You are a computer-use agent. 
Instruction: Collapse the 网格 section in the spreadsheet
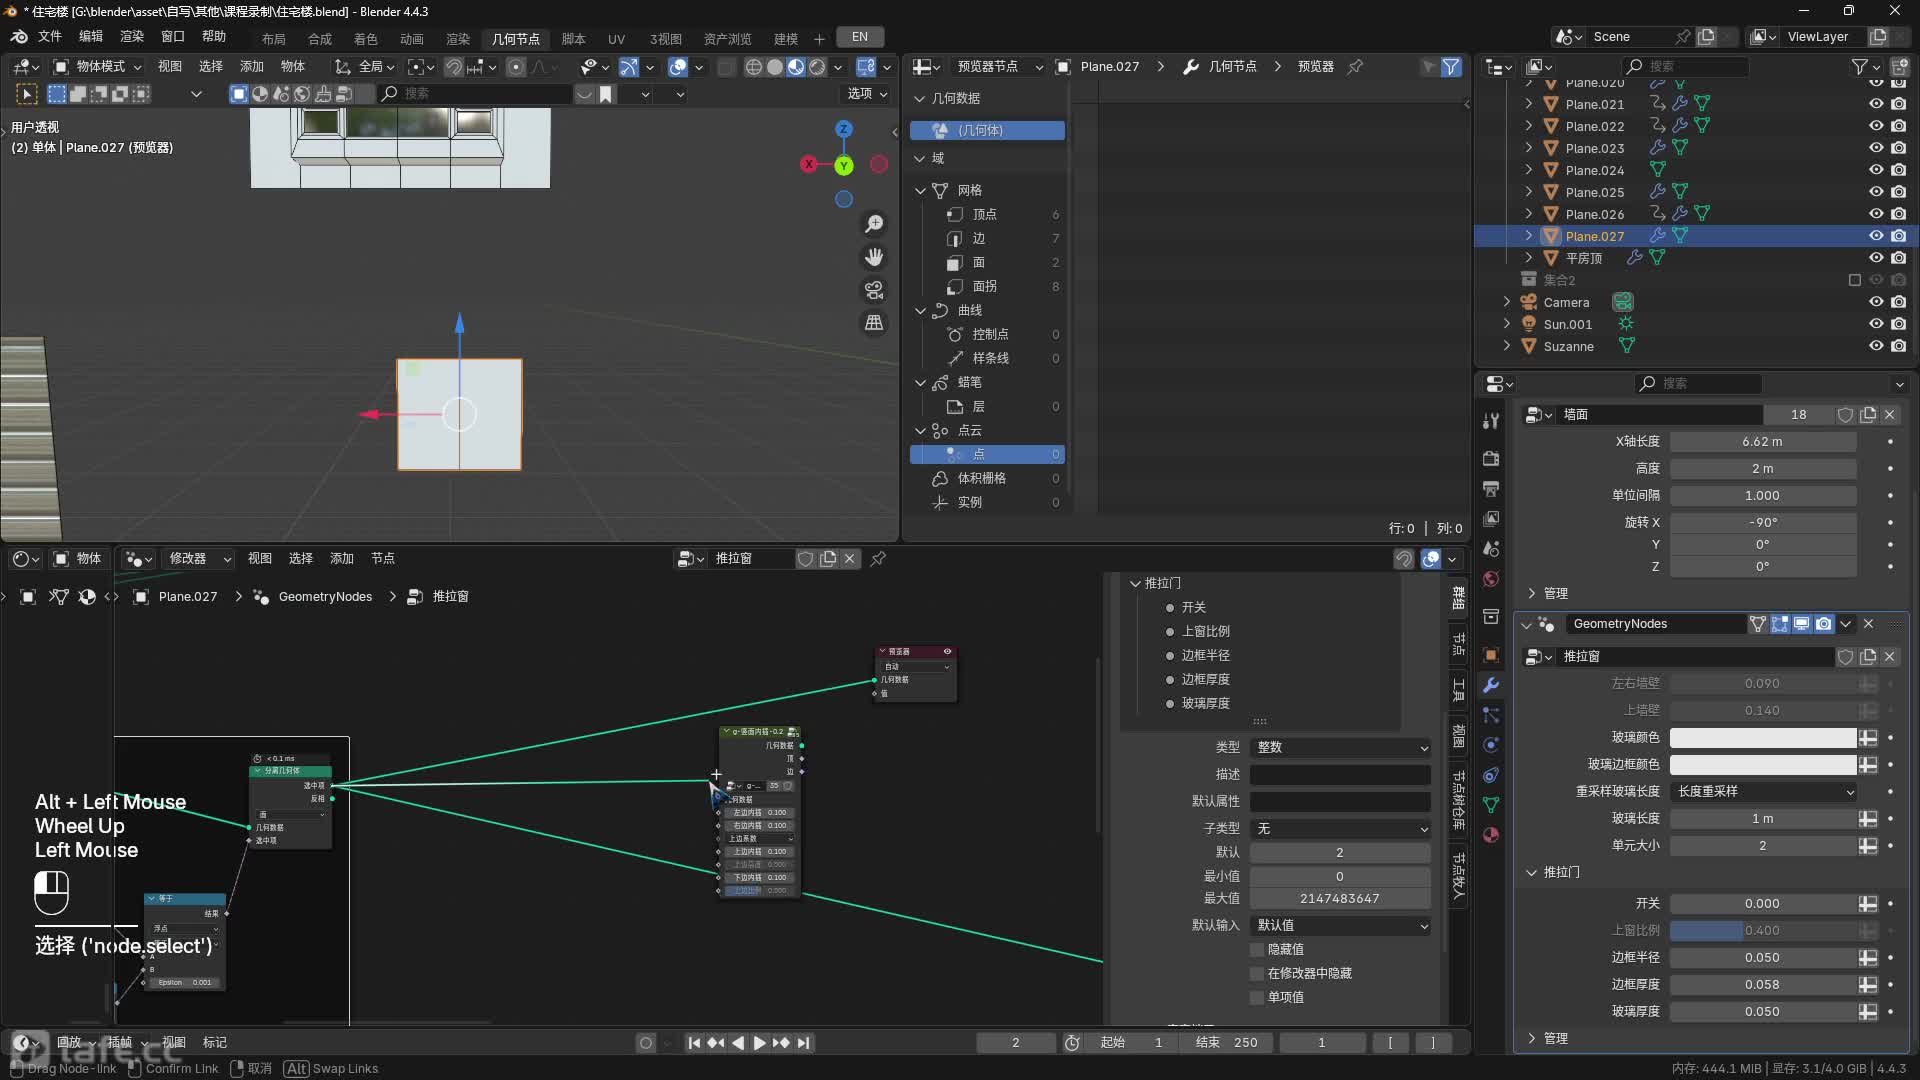click(x=921, y=190)
